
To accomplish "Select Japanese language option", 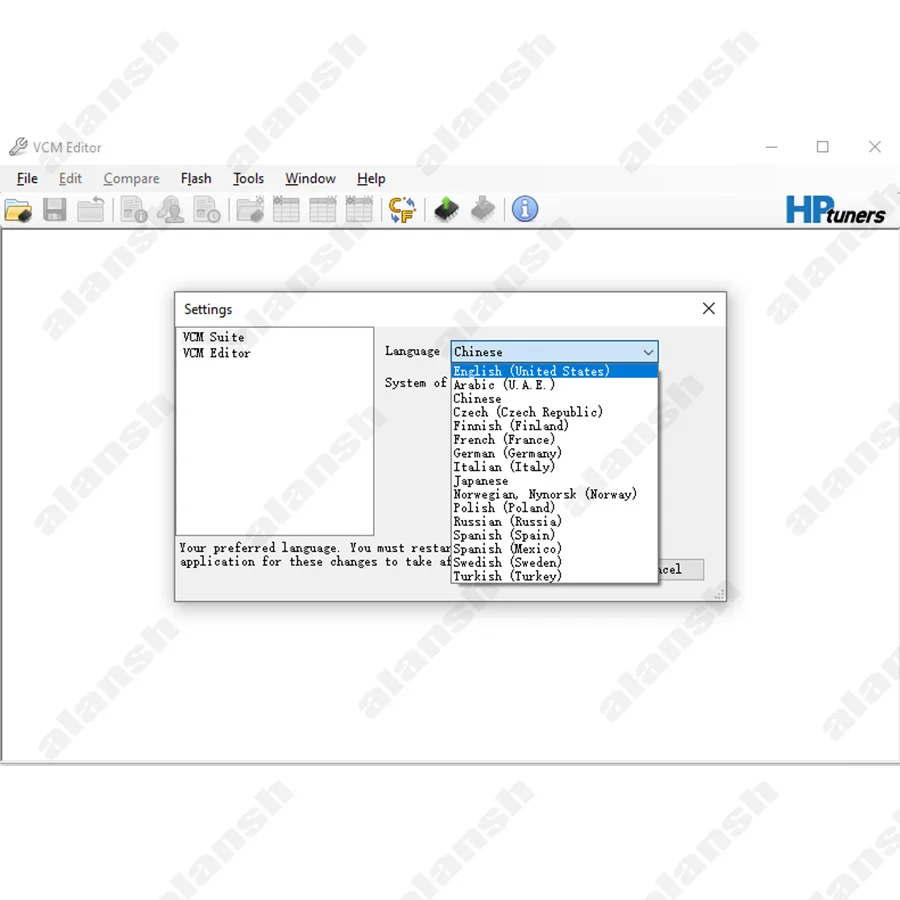I will [554, 480].
